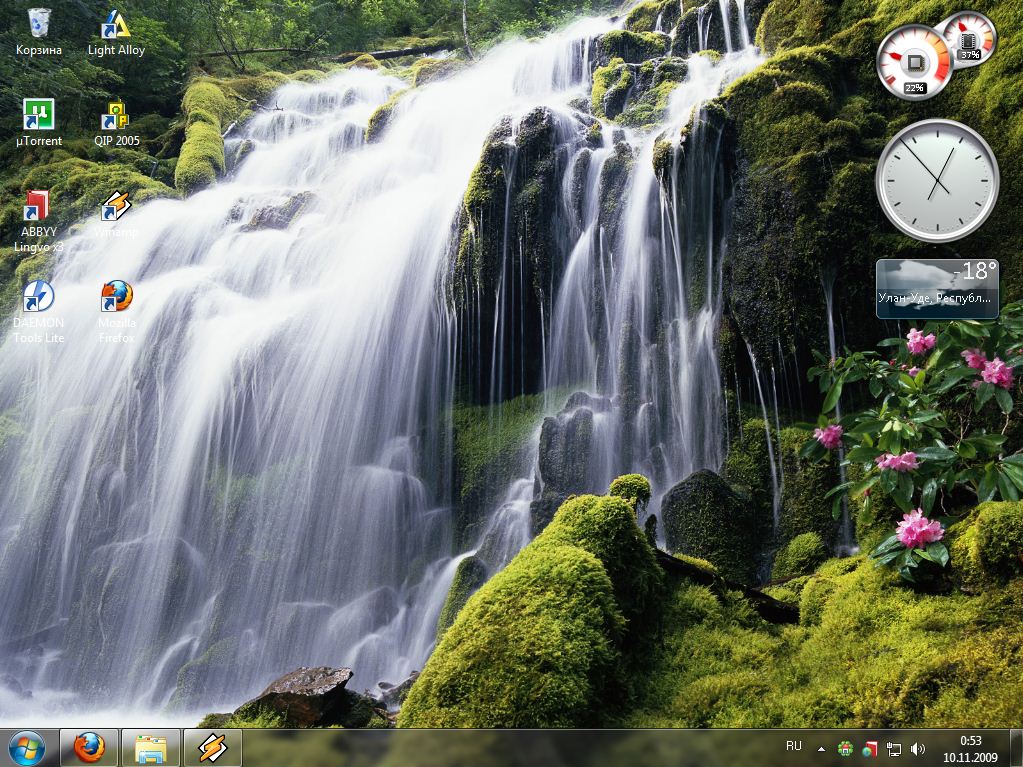
Task: Open the volume speaker tray control
Action: pos(918,748)
